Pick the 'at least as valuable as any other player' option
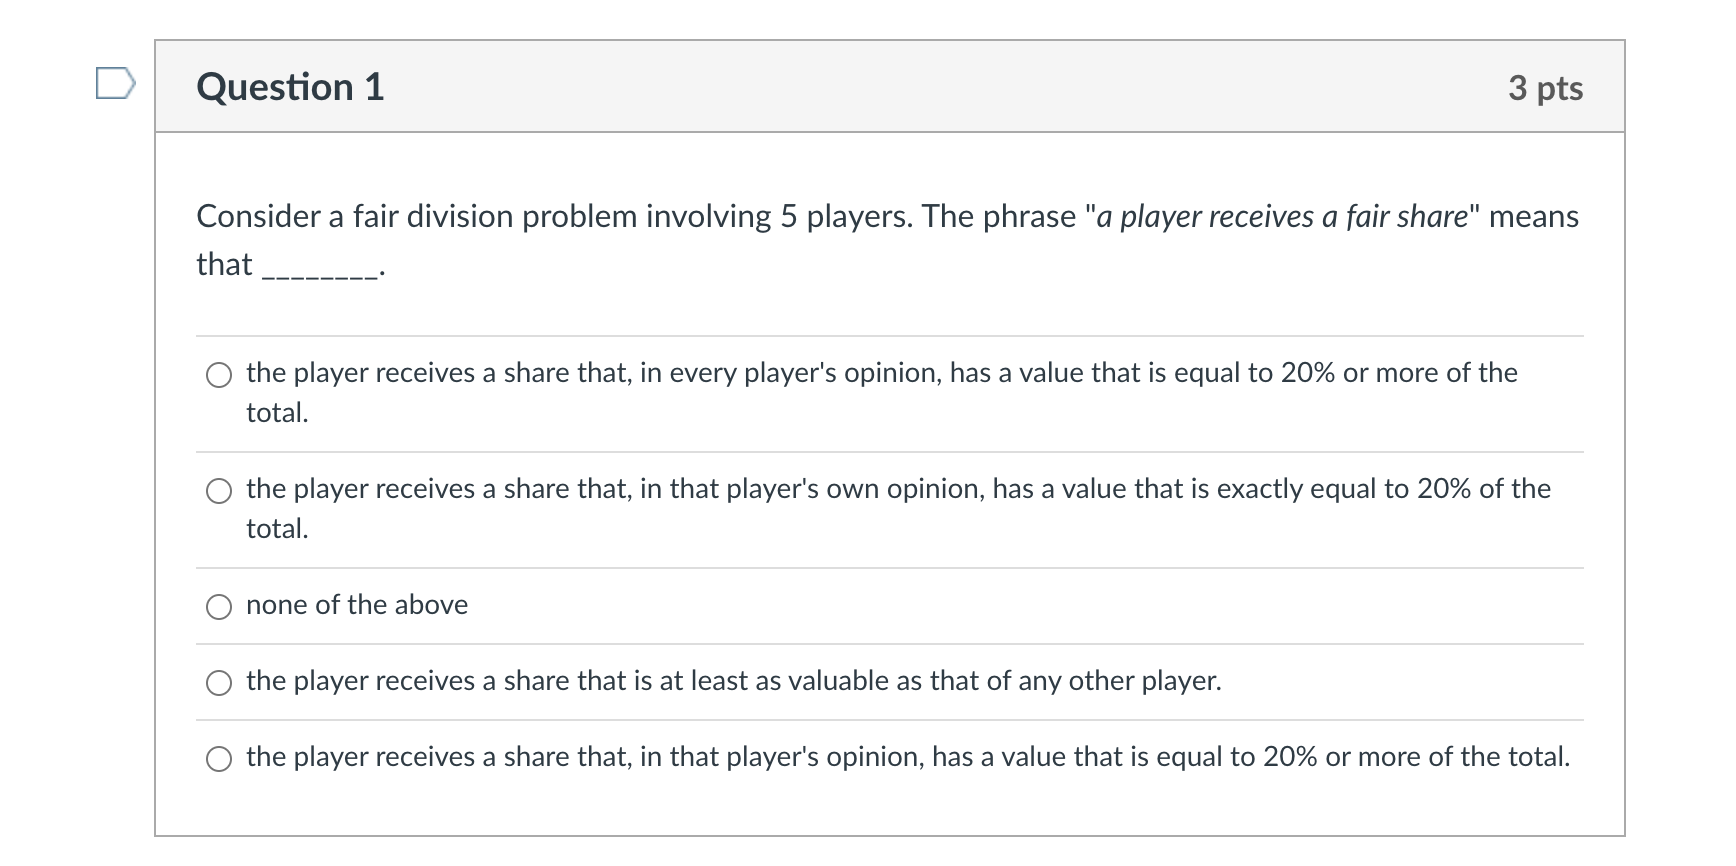Screen dimensions: 1736x866 coord(218,682)
